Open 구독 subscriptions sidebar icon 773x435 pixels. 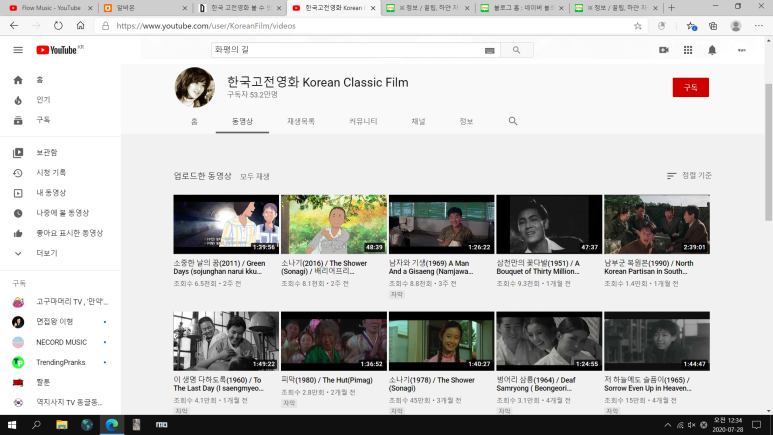click(18, 120)
